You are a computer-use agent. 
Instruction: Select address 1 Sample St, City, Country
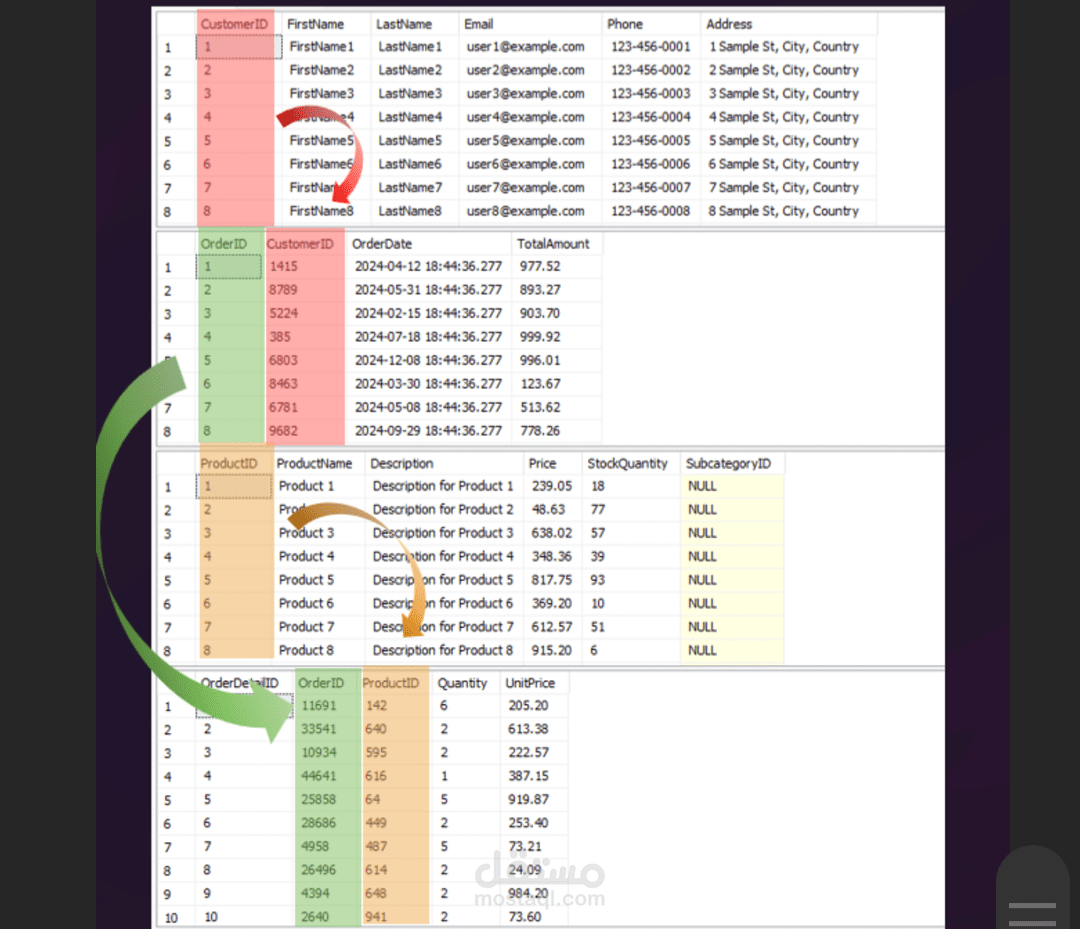click(784, 47)
